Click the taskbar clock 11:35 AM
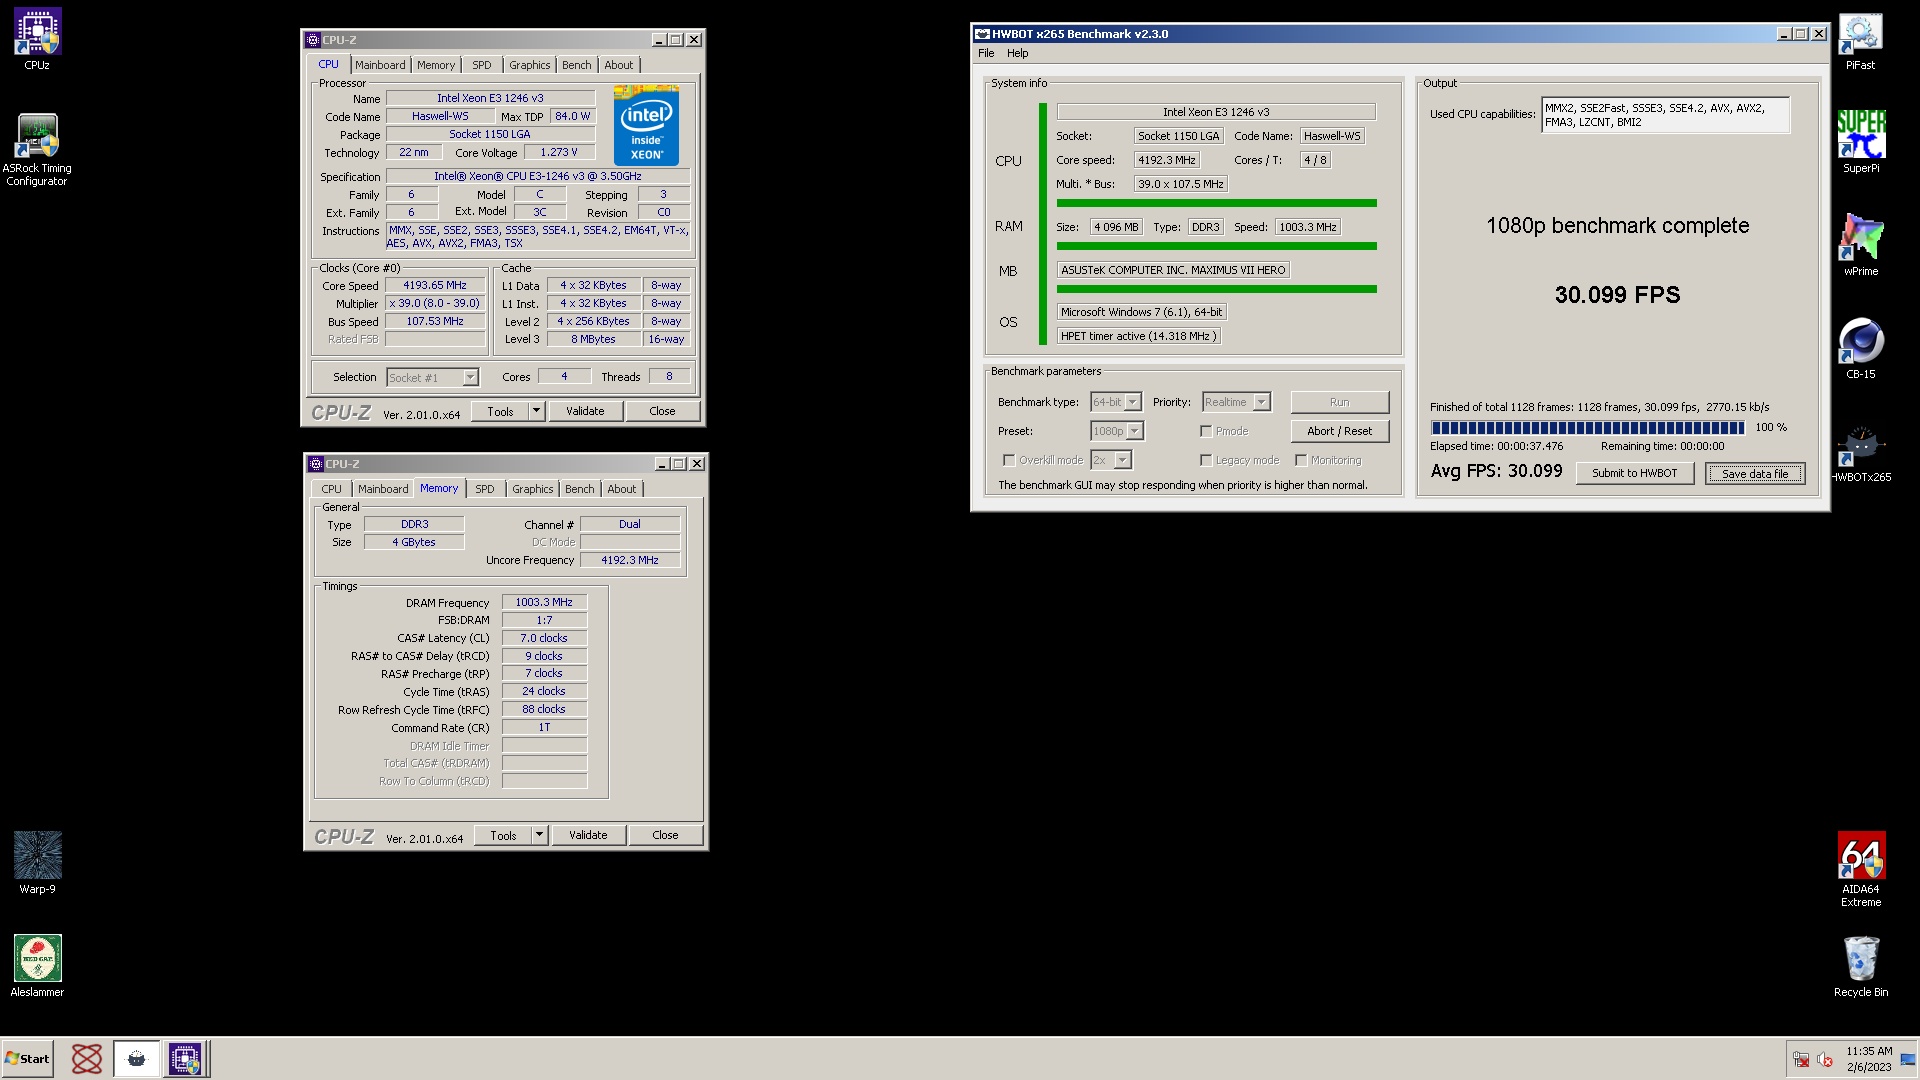This screenshot has width=1920, height=1080. tap(1869, 1051)
